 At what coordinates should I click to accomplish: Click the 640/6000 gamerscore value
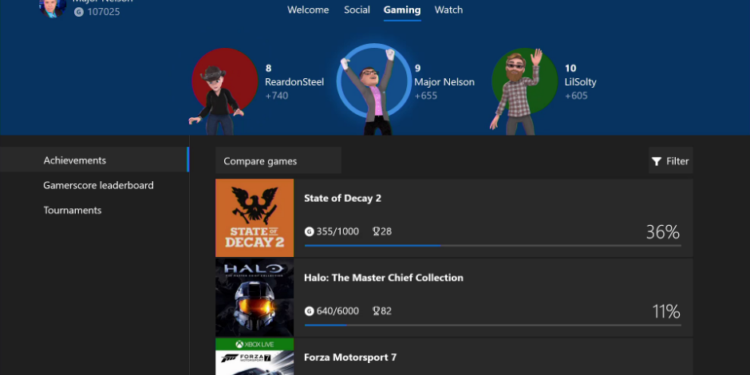pos(337,311)
